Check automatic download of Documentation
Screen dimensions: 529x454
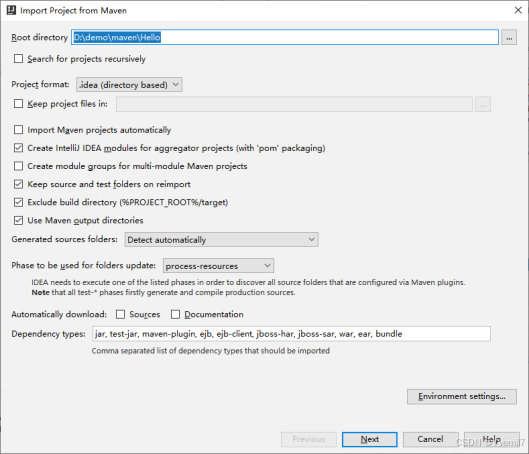[x=175, y=314]
